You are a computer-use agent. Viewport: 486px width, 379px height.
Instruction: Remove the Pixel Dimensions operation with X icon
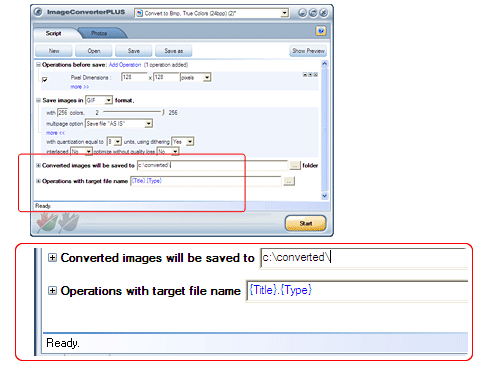(315, 75)
